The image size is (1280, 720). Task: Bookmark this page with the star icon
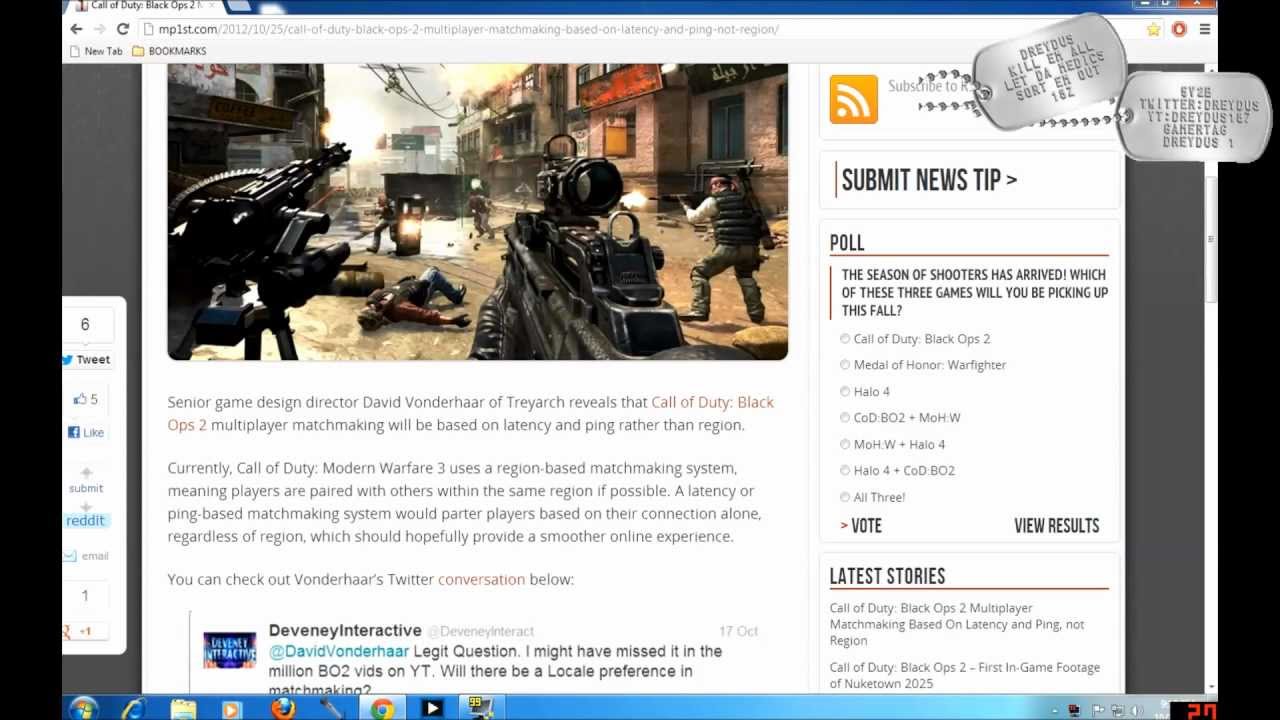(1153, 29)
